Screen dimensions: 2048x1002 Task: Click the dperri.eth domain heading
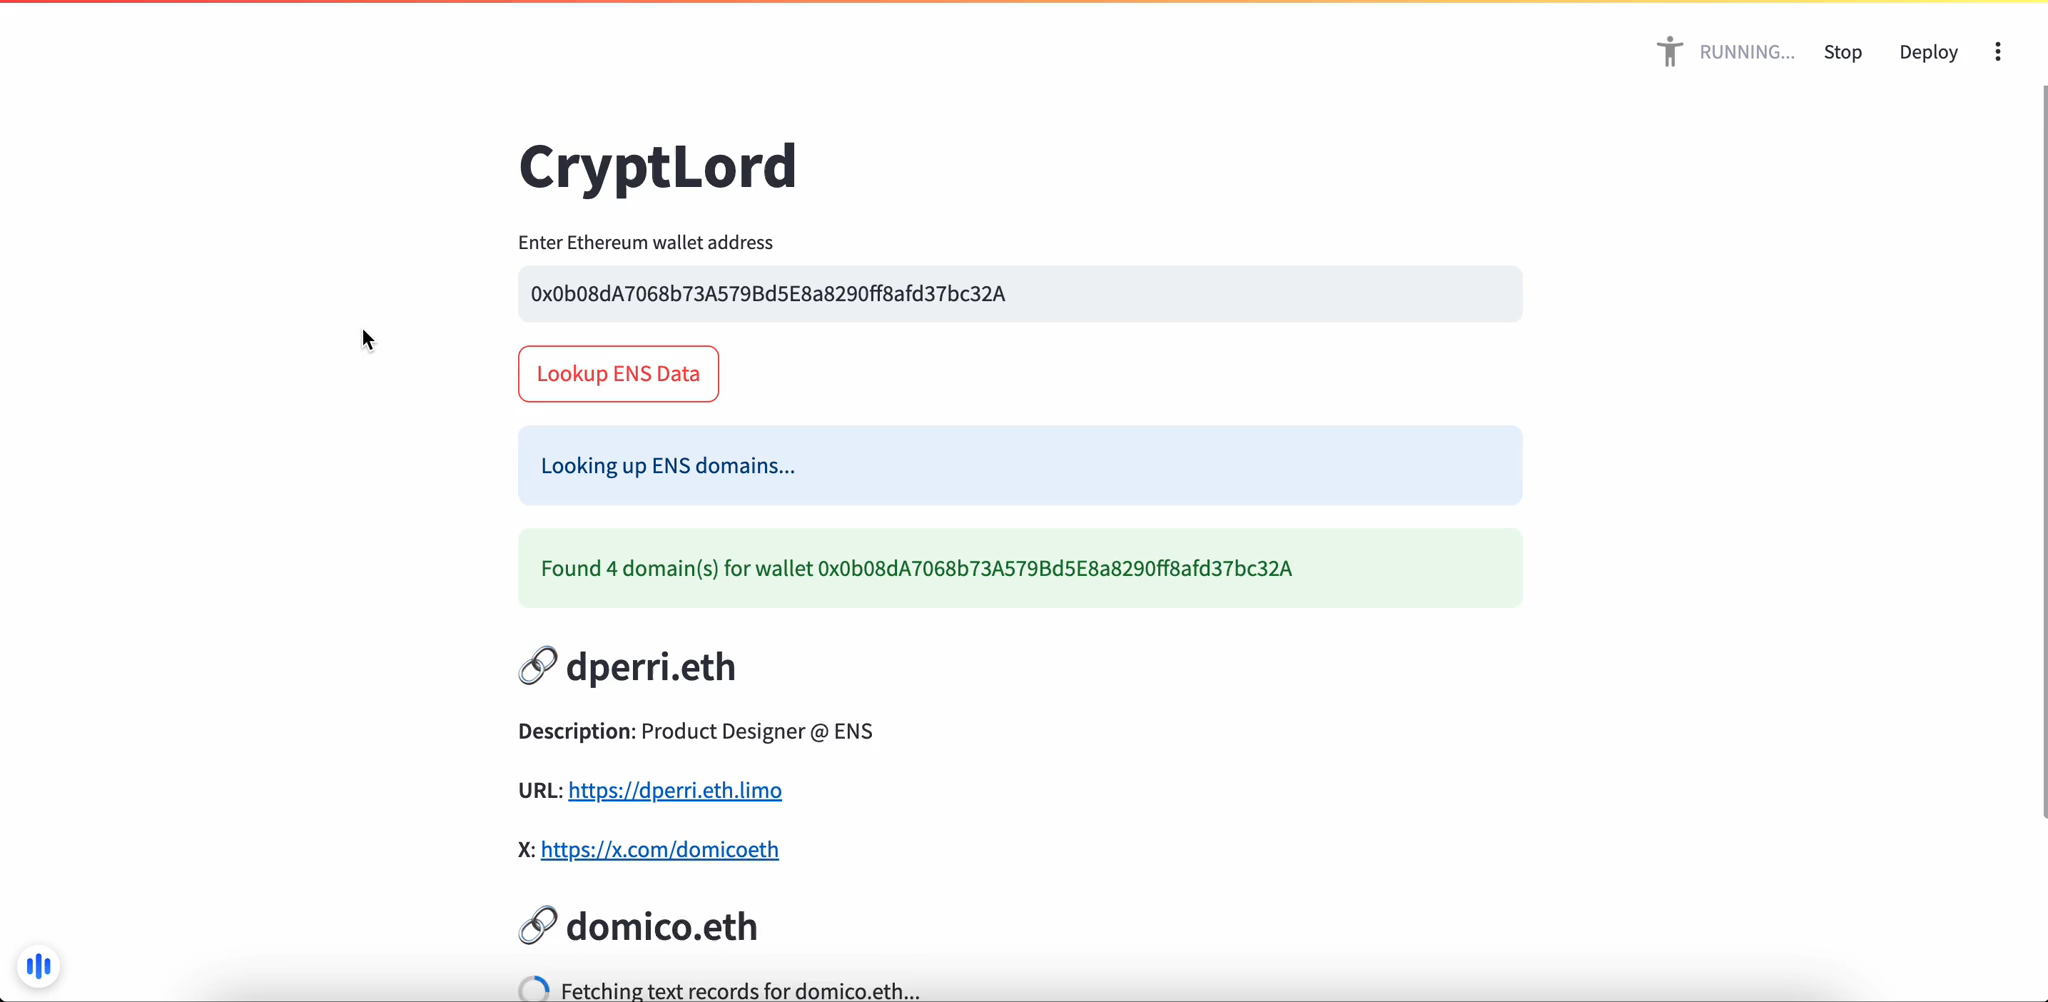650,665
